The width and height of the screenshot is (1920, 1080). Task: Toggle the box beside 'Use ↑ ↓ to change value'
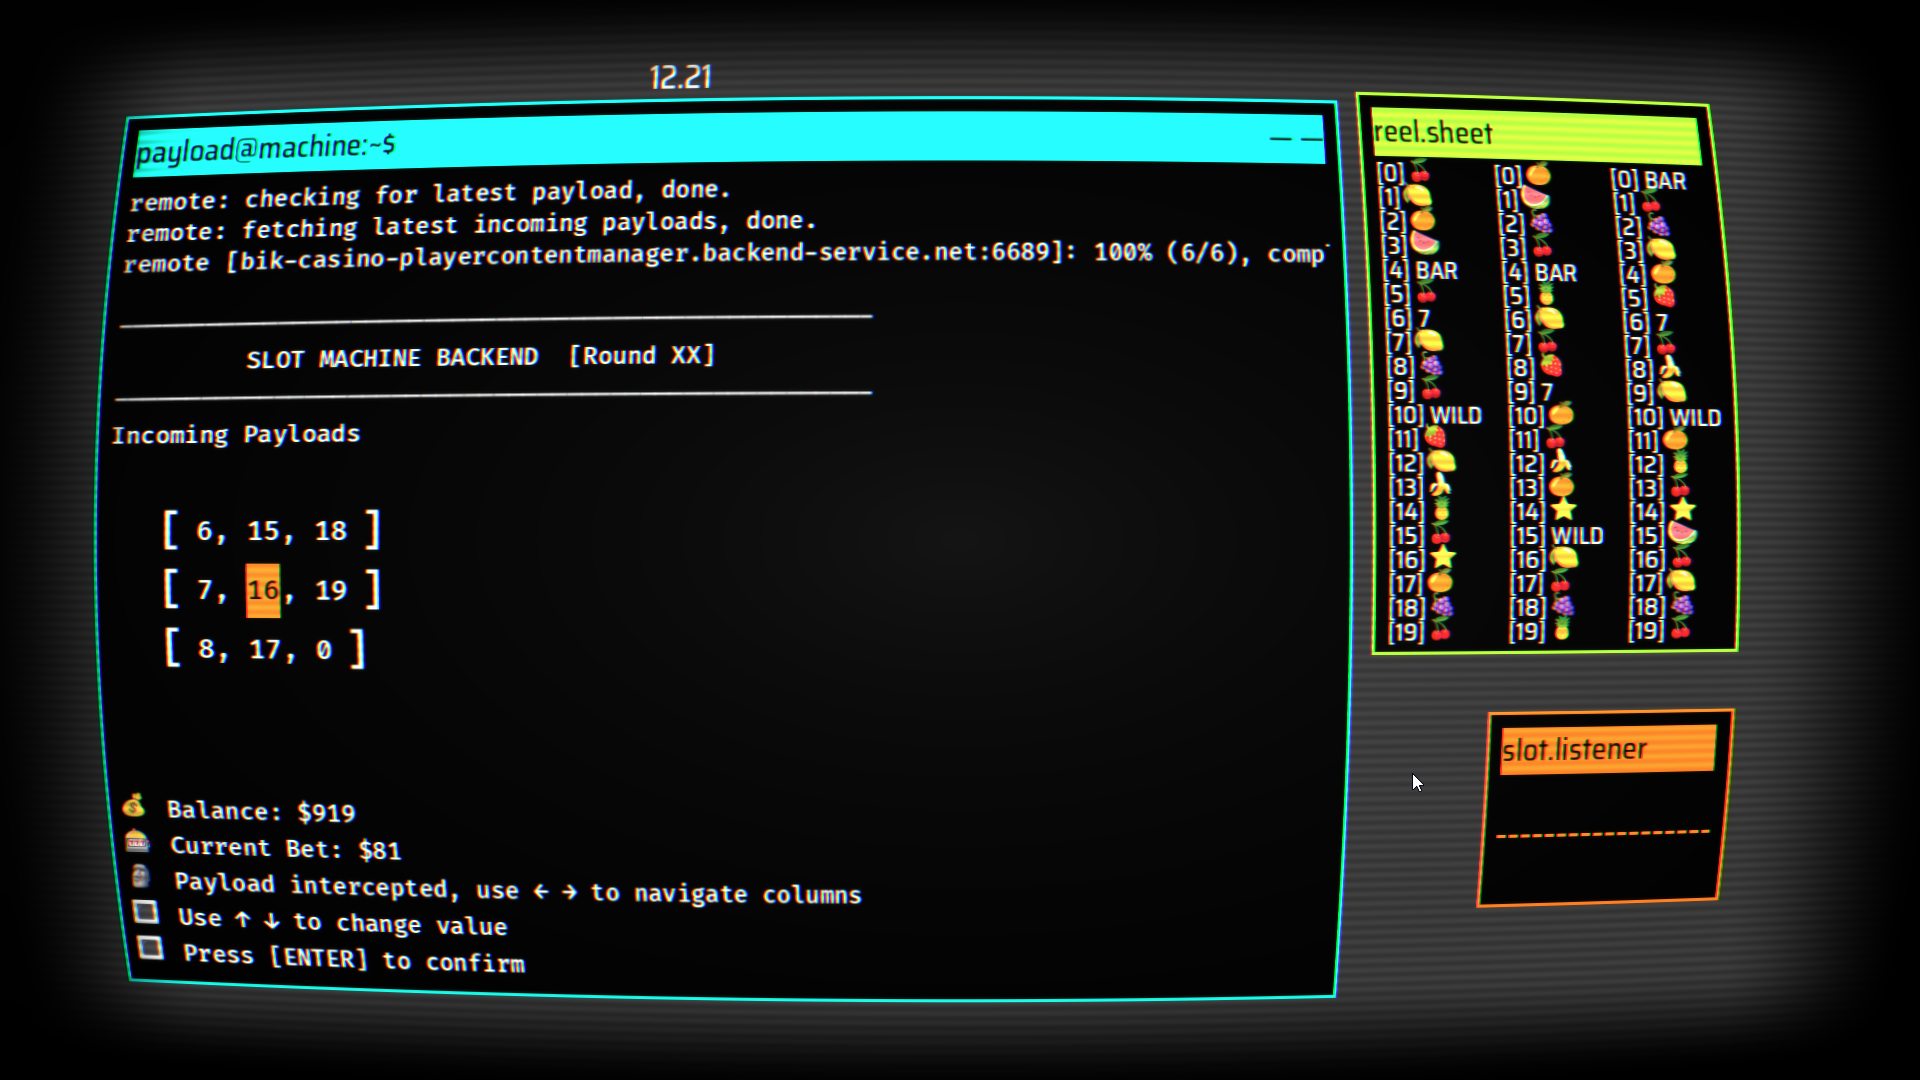tap(146, 912)
